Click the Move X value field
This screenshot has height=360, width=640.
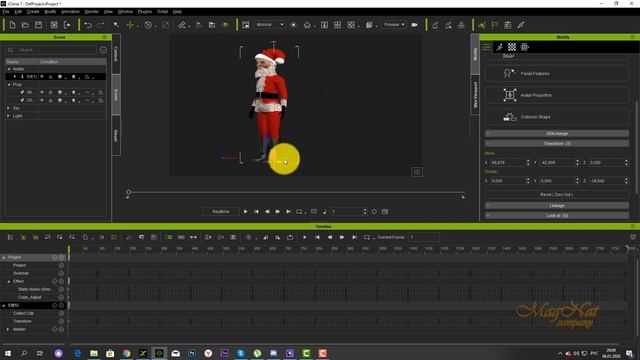point(508,162)
